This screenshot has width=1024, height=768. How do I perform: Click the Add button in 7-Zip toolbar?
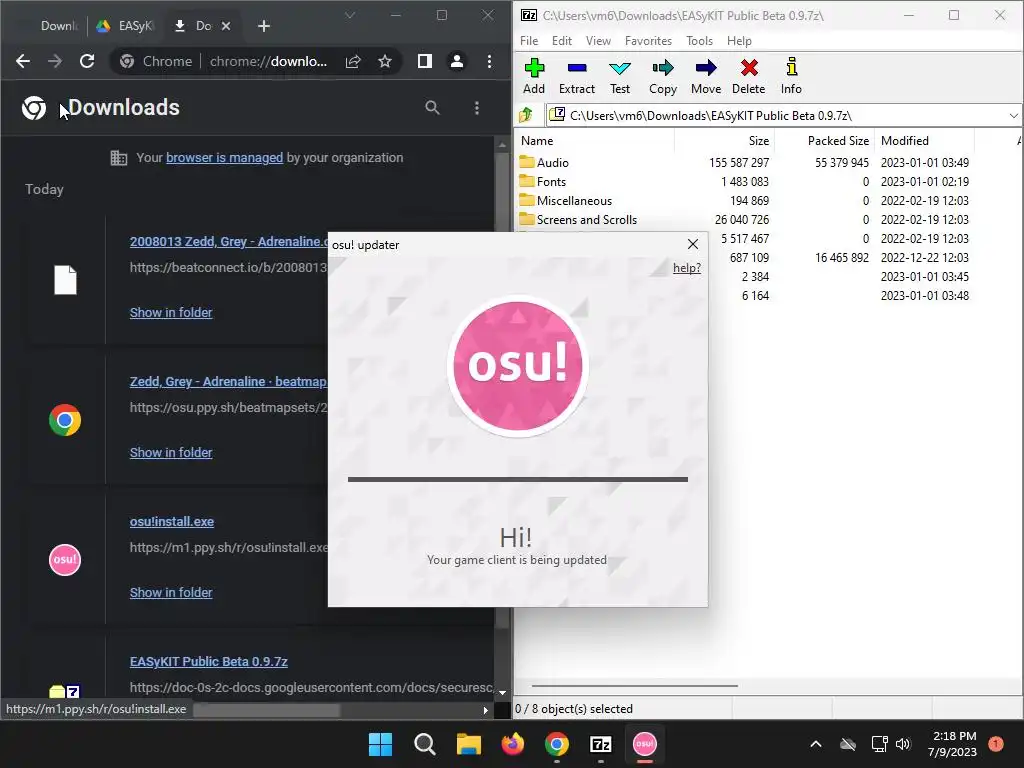click(534, 76)
